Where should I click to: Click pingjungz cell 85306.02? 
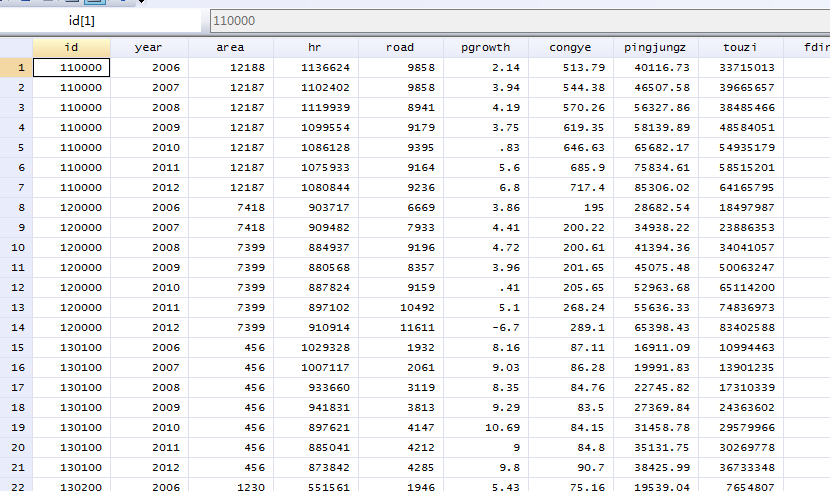[x=656, y=188]
